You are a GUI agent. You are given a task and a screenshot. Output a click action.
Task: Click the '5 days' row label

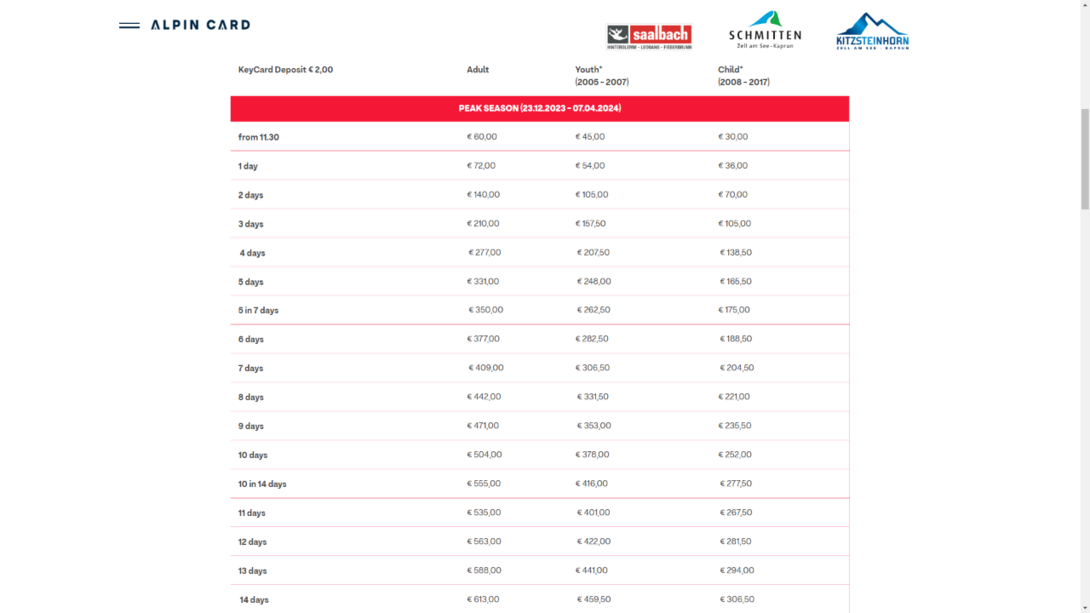click(251, 282)
